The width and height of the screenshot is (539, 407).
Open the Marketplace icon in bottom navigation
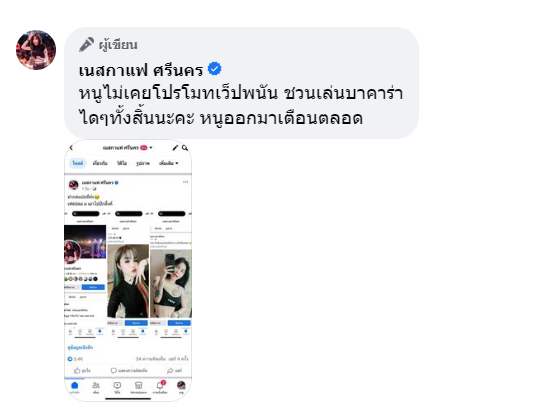(x=138, y=387)
